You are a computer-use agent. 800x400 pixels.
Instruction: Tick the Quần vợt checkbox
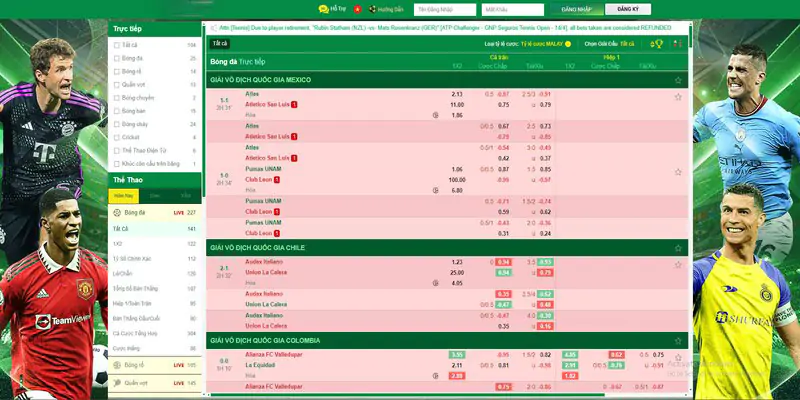118,84
